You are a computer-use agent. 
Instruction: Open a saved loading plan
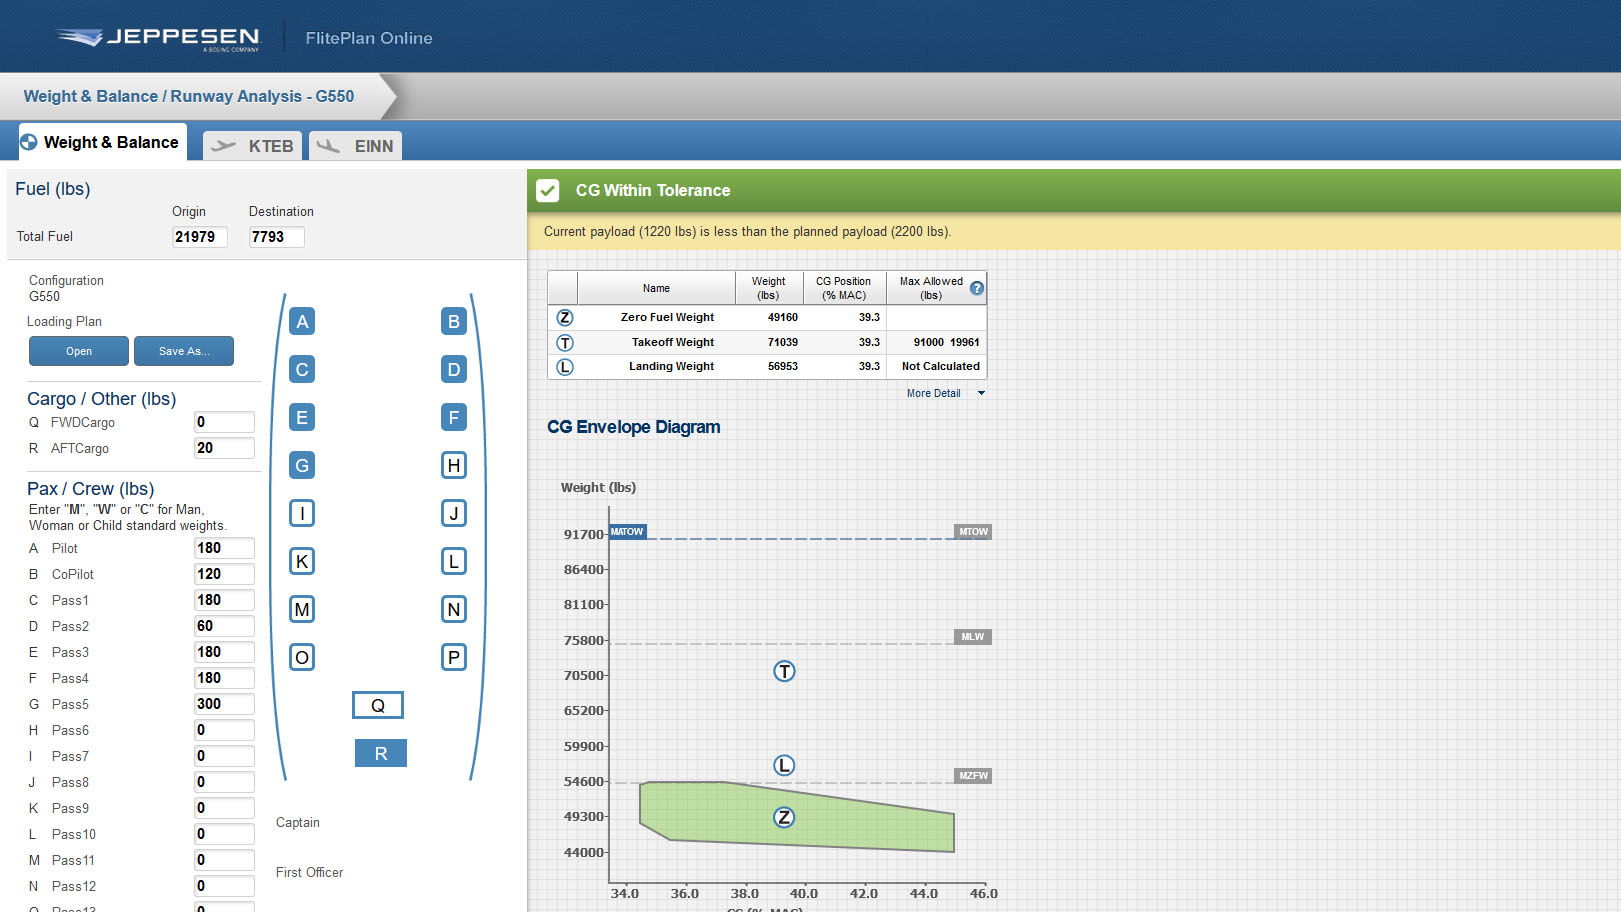click(x=78, y=351)
